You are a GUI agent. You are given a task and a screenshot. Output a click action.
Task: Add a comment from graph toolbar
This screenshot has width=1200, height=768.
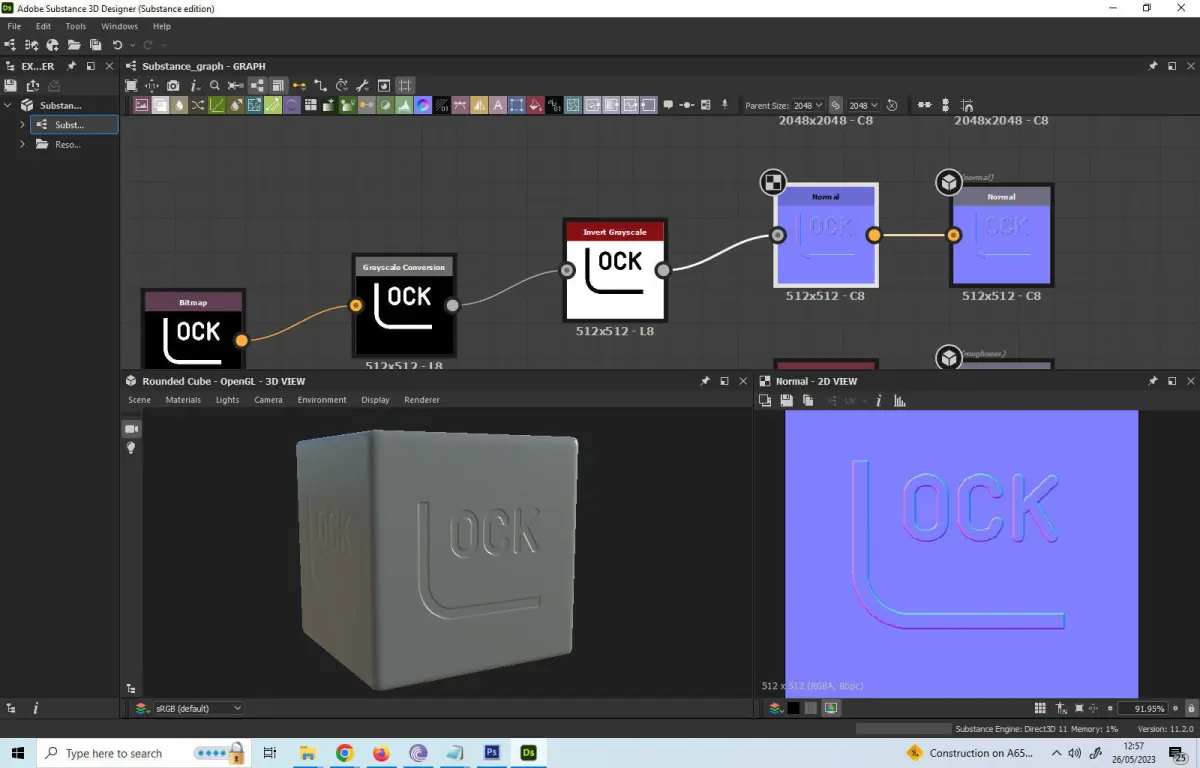tap(667, 105)
